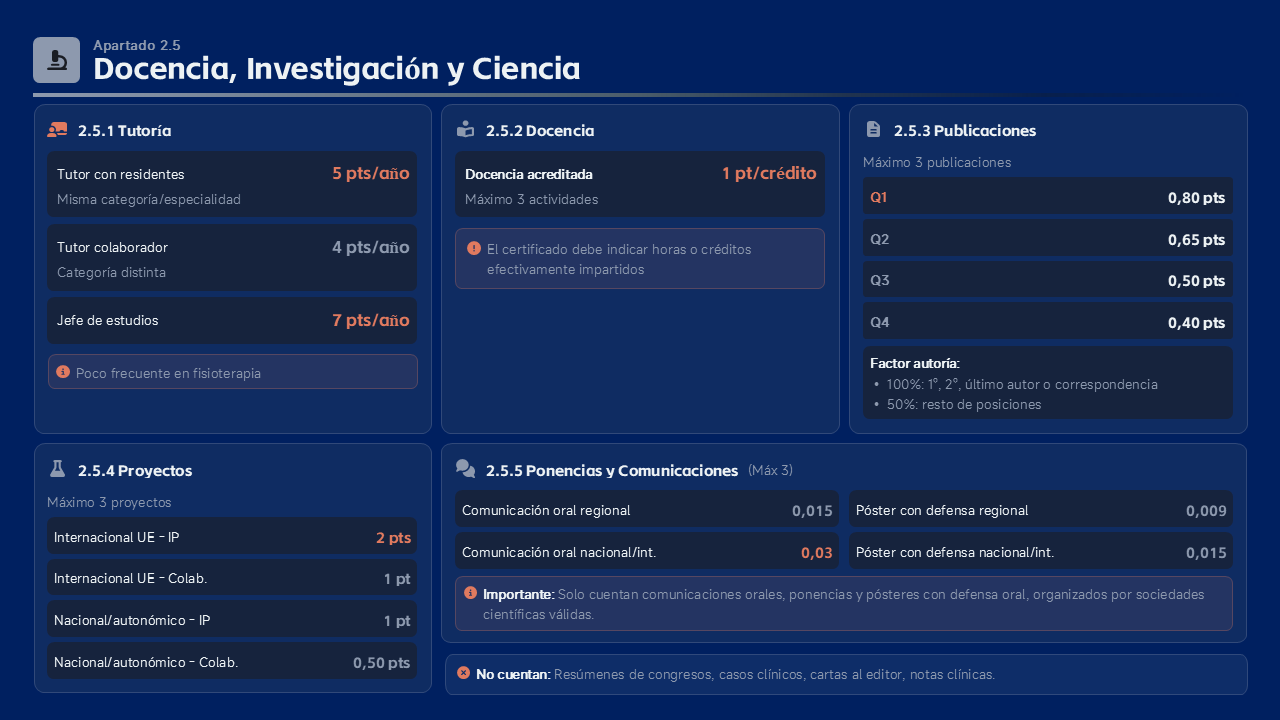Click the Docencia acreditada card
This screenshot has width=1280, height=720.
[x=640, y=184]
